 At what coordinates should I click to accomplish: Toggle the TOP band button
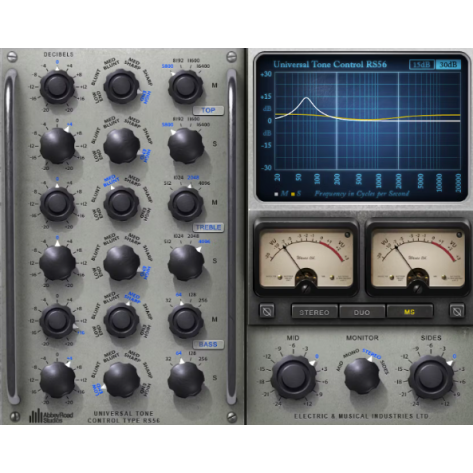coord(208,110)
